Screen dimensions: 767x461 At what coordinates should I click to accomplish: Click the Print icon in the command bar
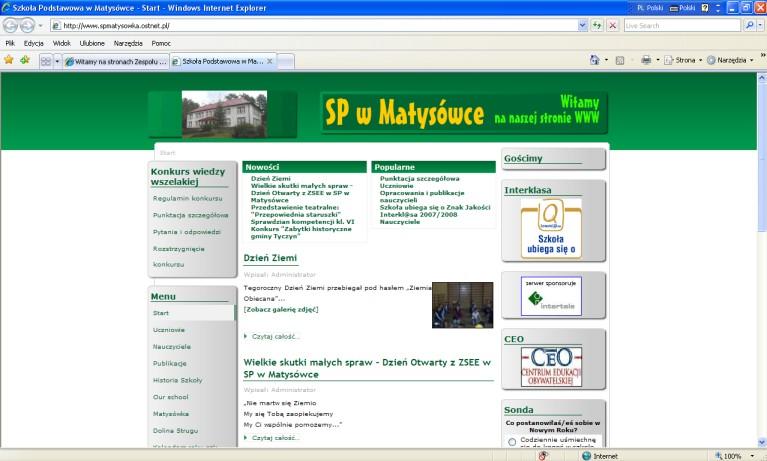point(646,60)
